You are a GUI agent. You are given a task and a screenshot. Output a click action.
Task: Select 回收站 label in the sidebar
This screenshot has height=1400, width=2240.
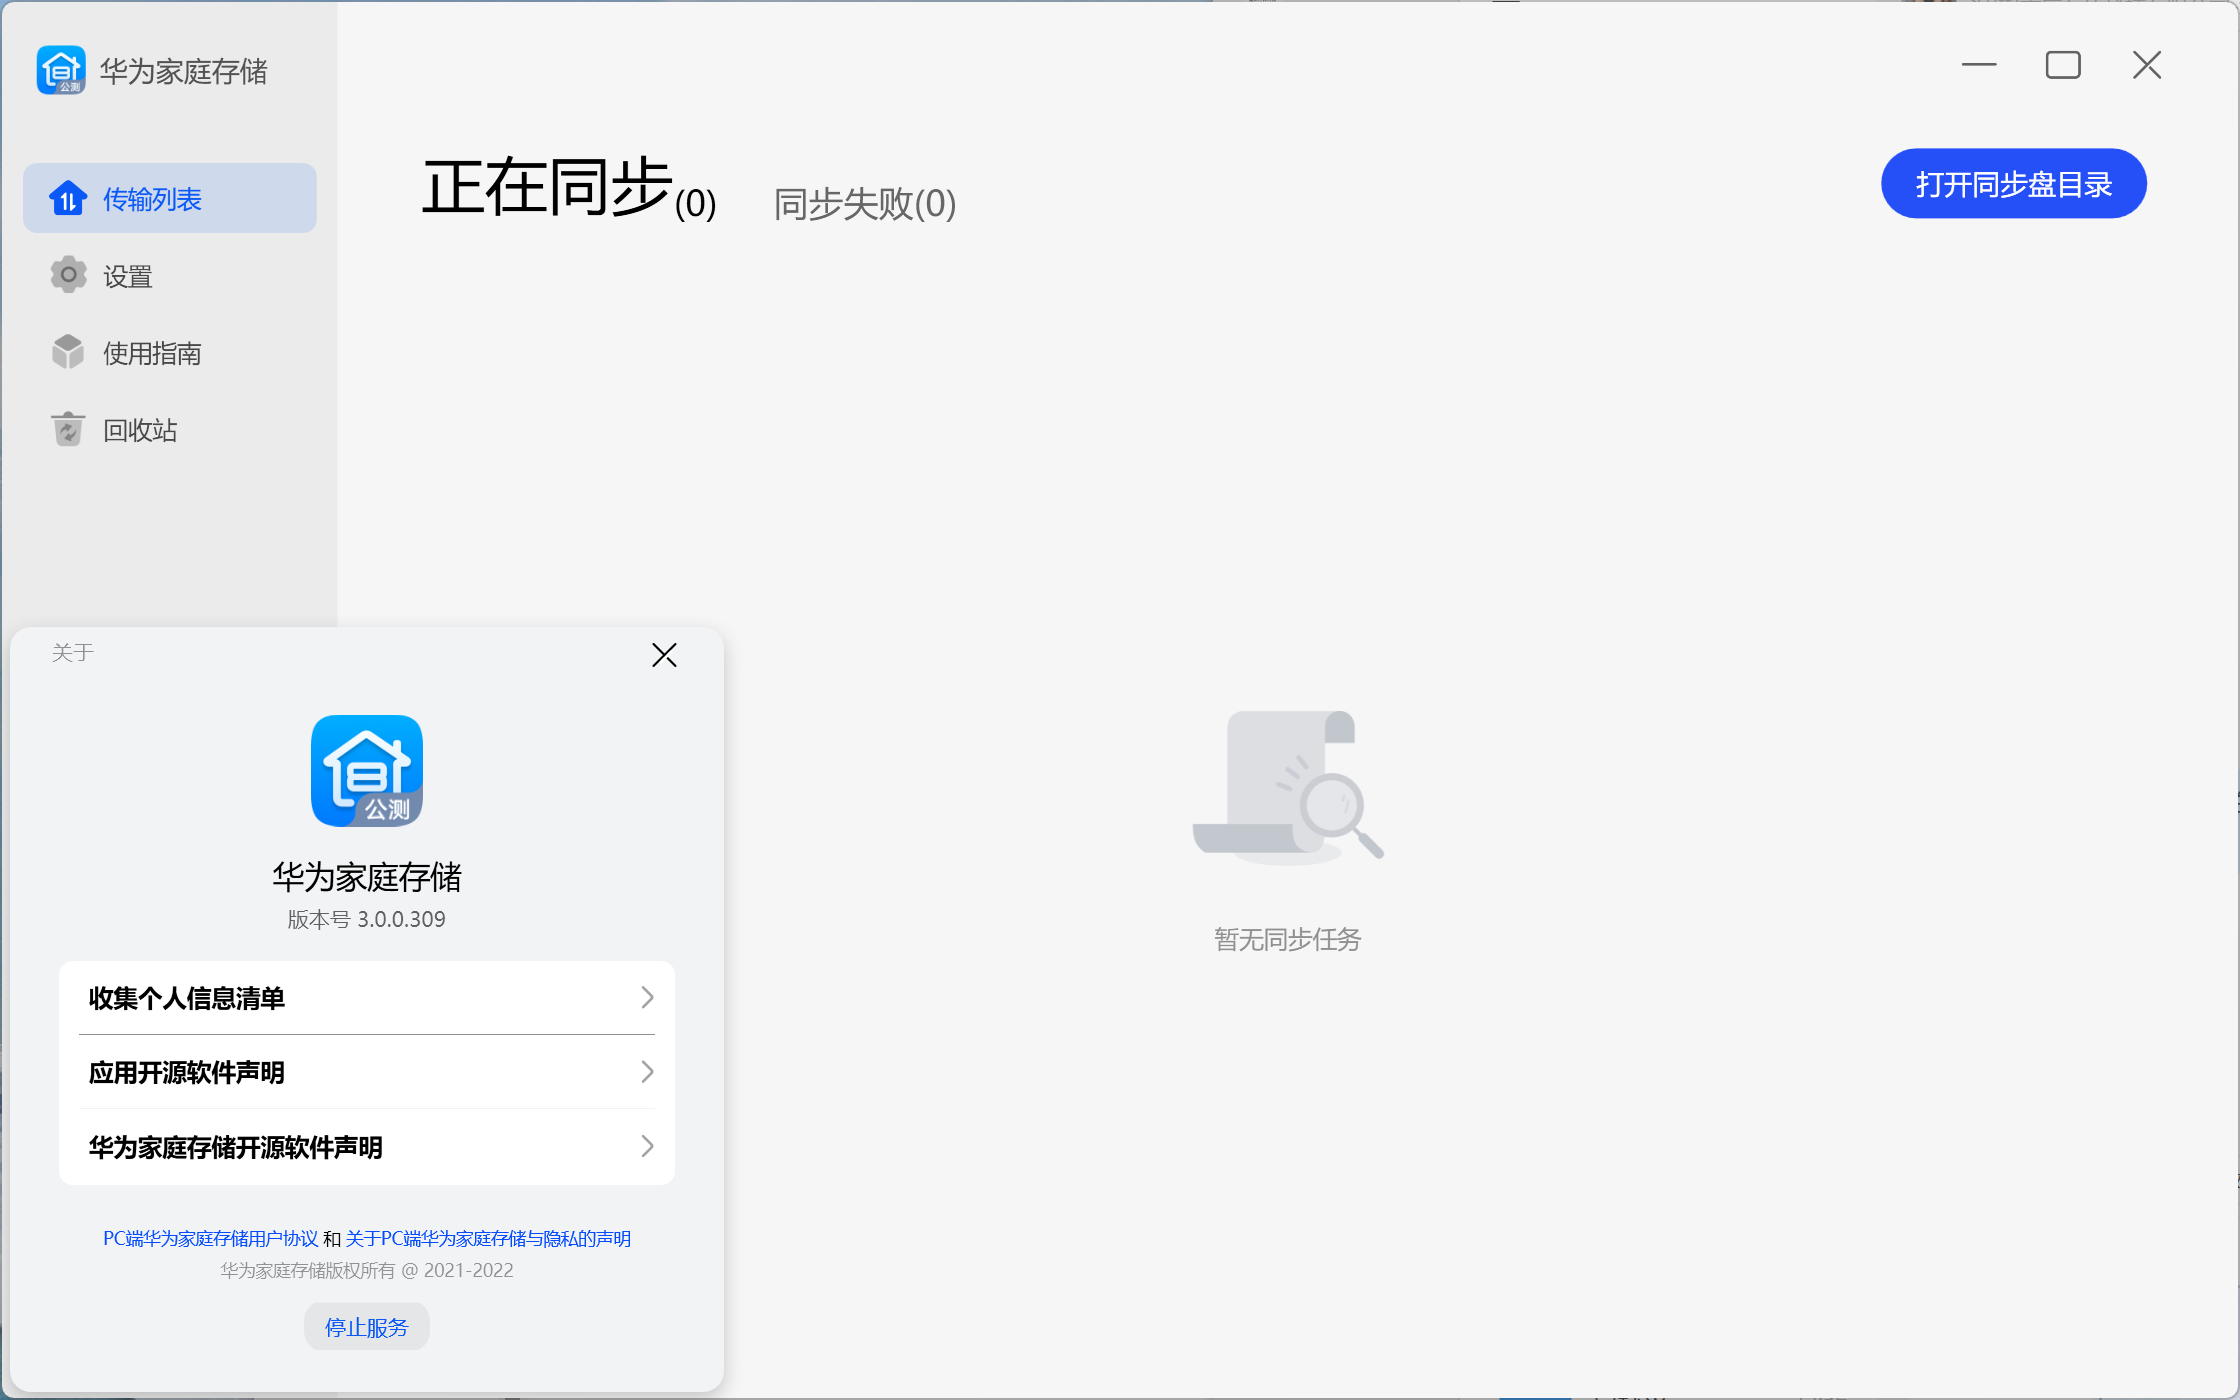click(x=140, y=431)
